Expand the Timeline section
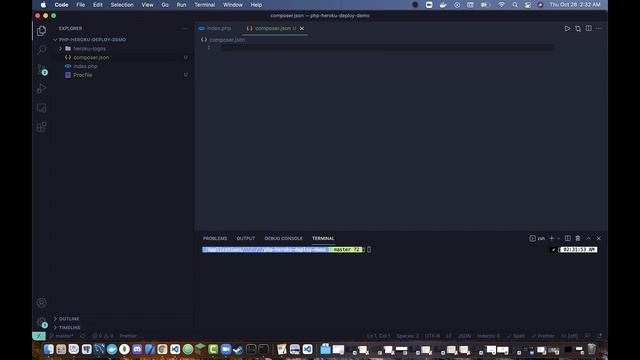This screenshot has width=640, height=360. 69,327
